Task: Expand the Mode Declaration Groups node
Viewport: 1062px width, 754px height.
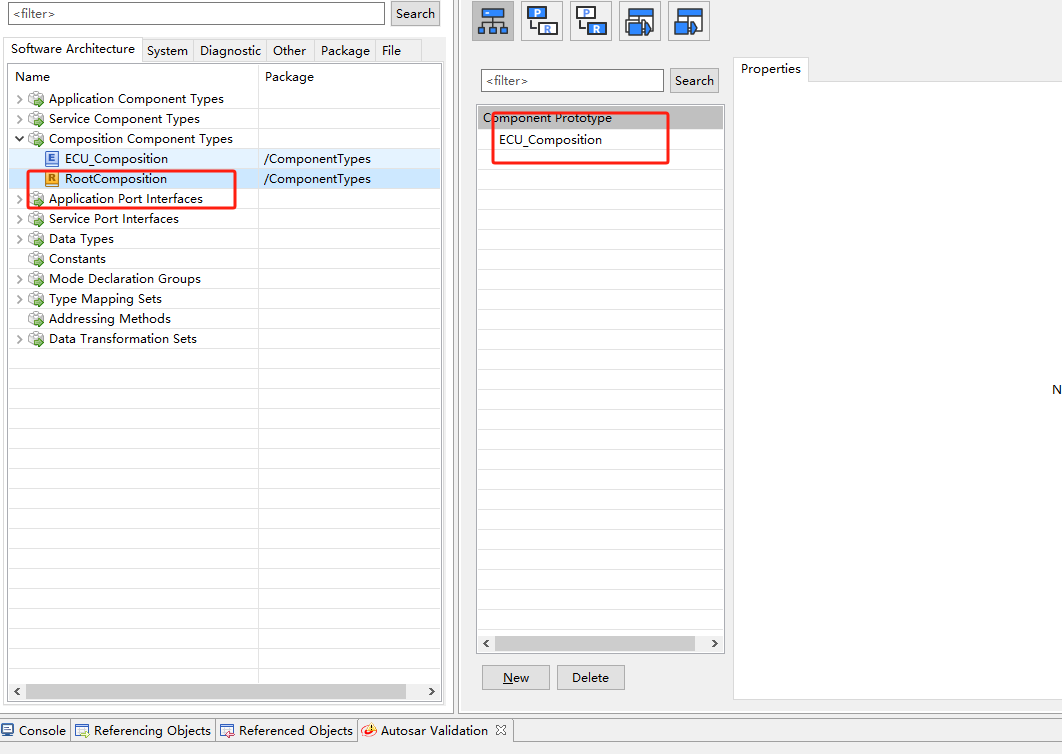Action: pos(19,279)
